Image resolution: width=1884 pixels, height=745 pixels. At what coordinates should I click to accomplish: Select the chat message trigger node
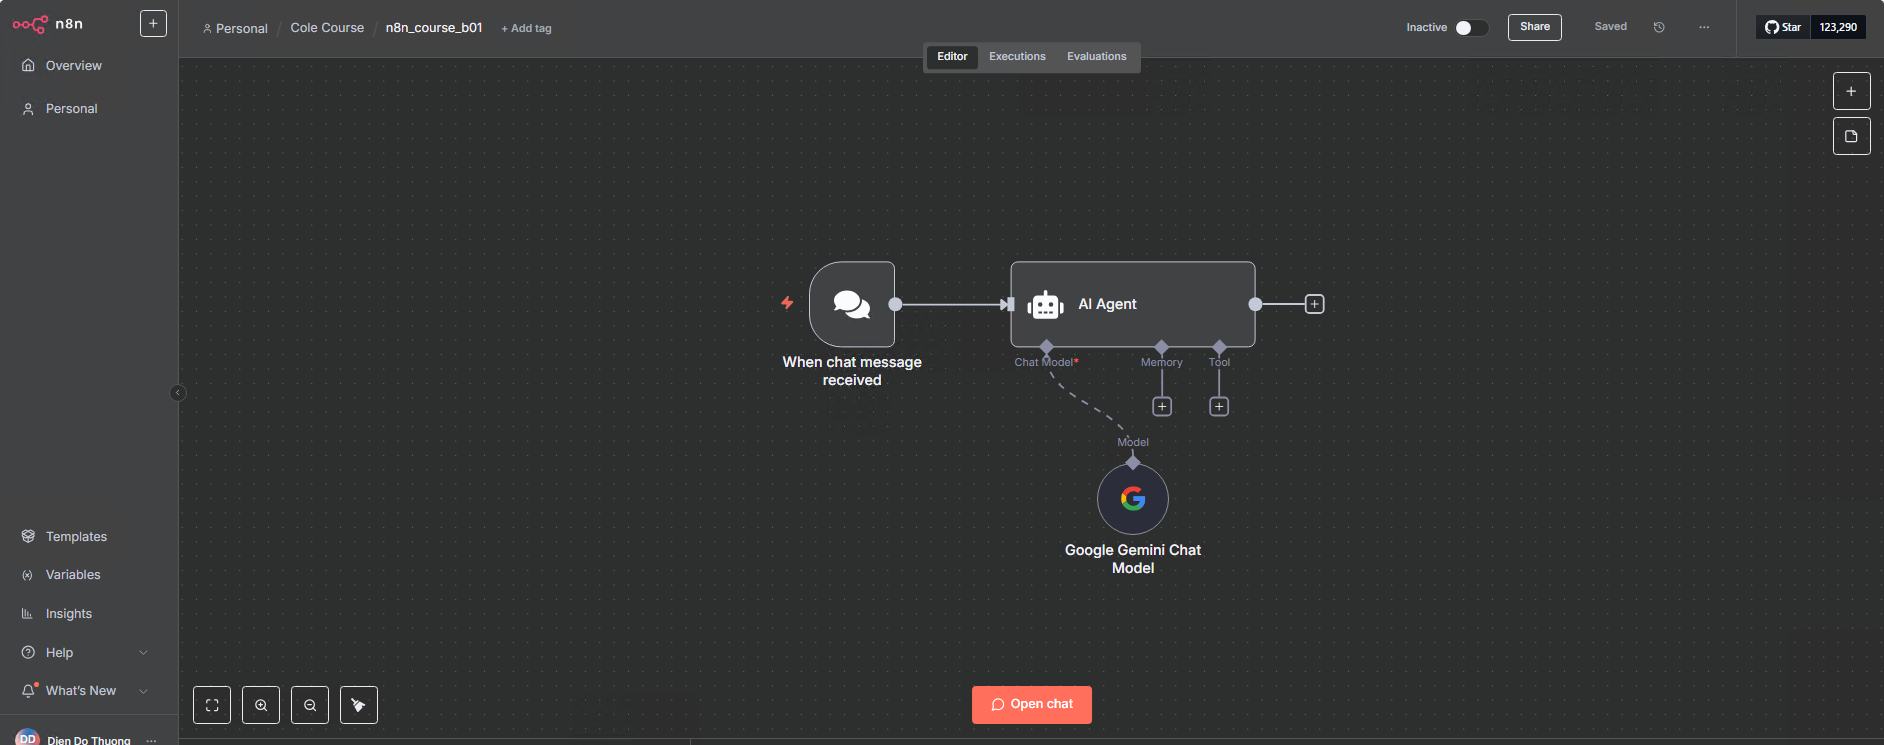[x=852, y=304]
